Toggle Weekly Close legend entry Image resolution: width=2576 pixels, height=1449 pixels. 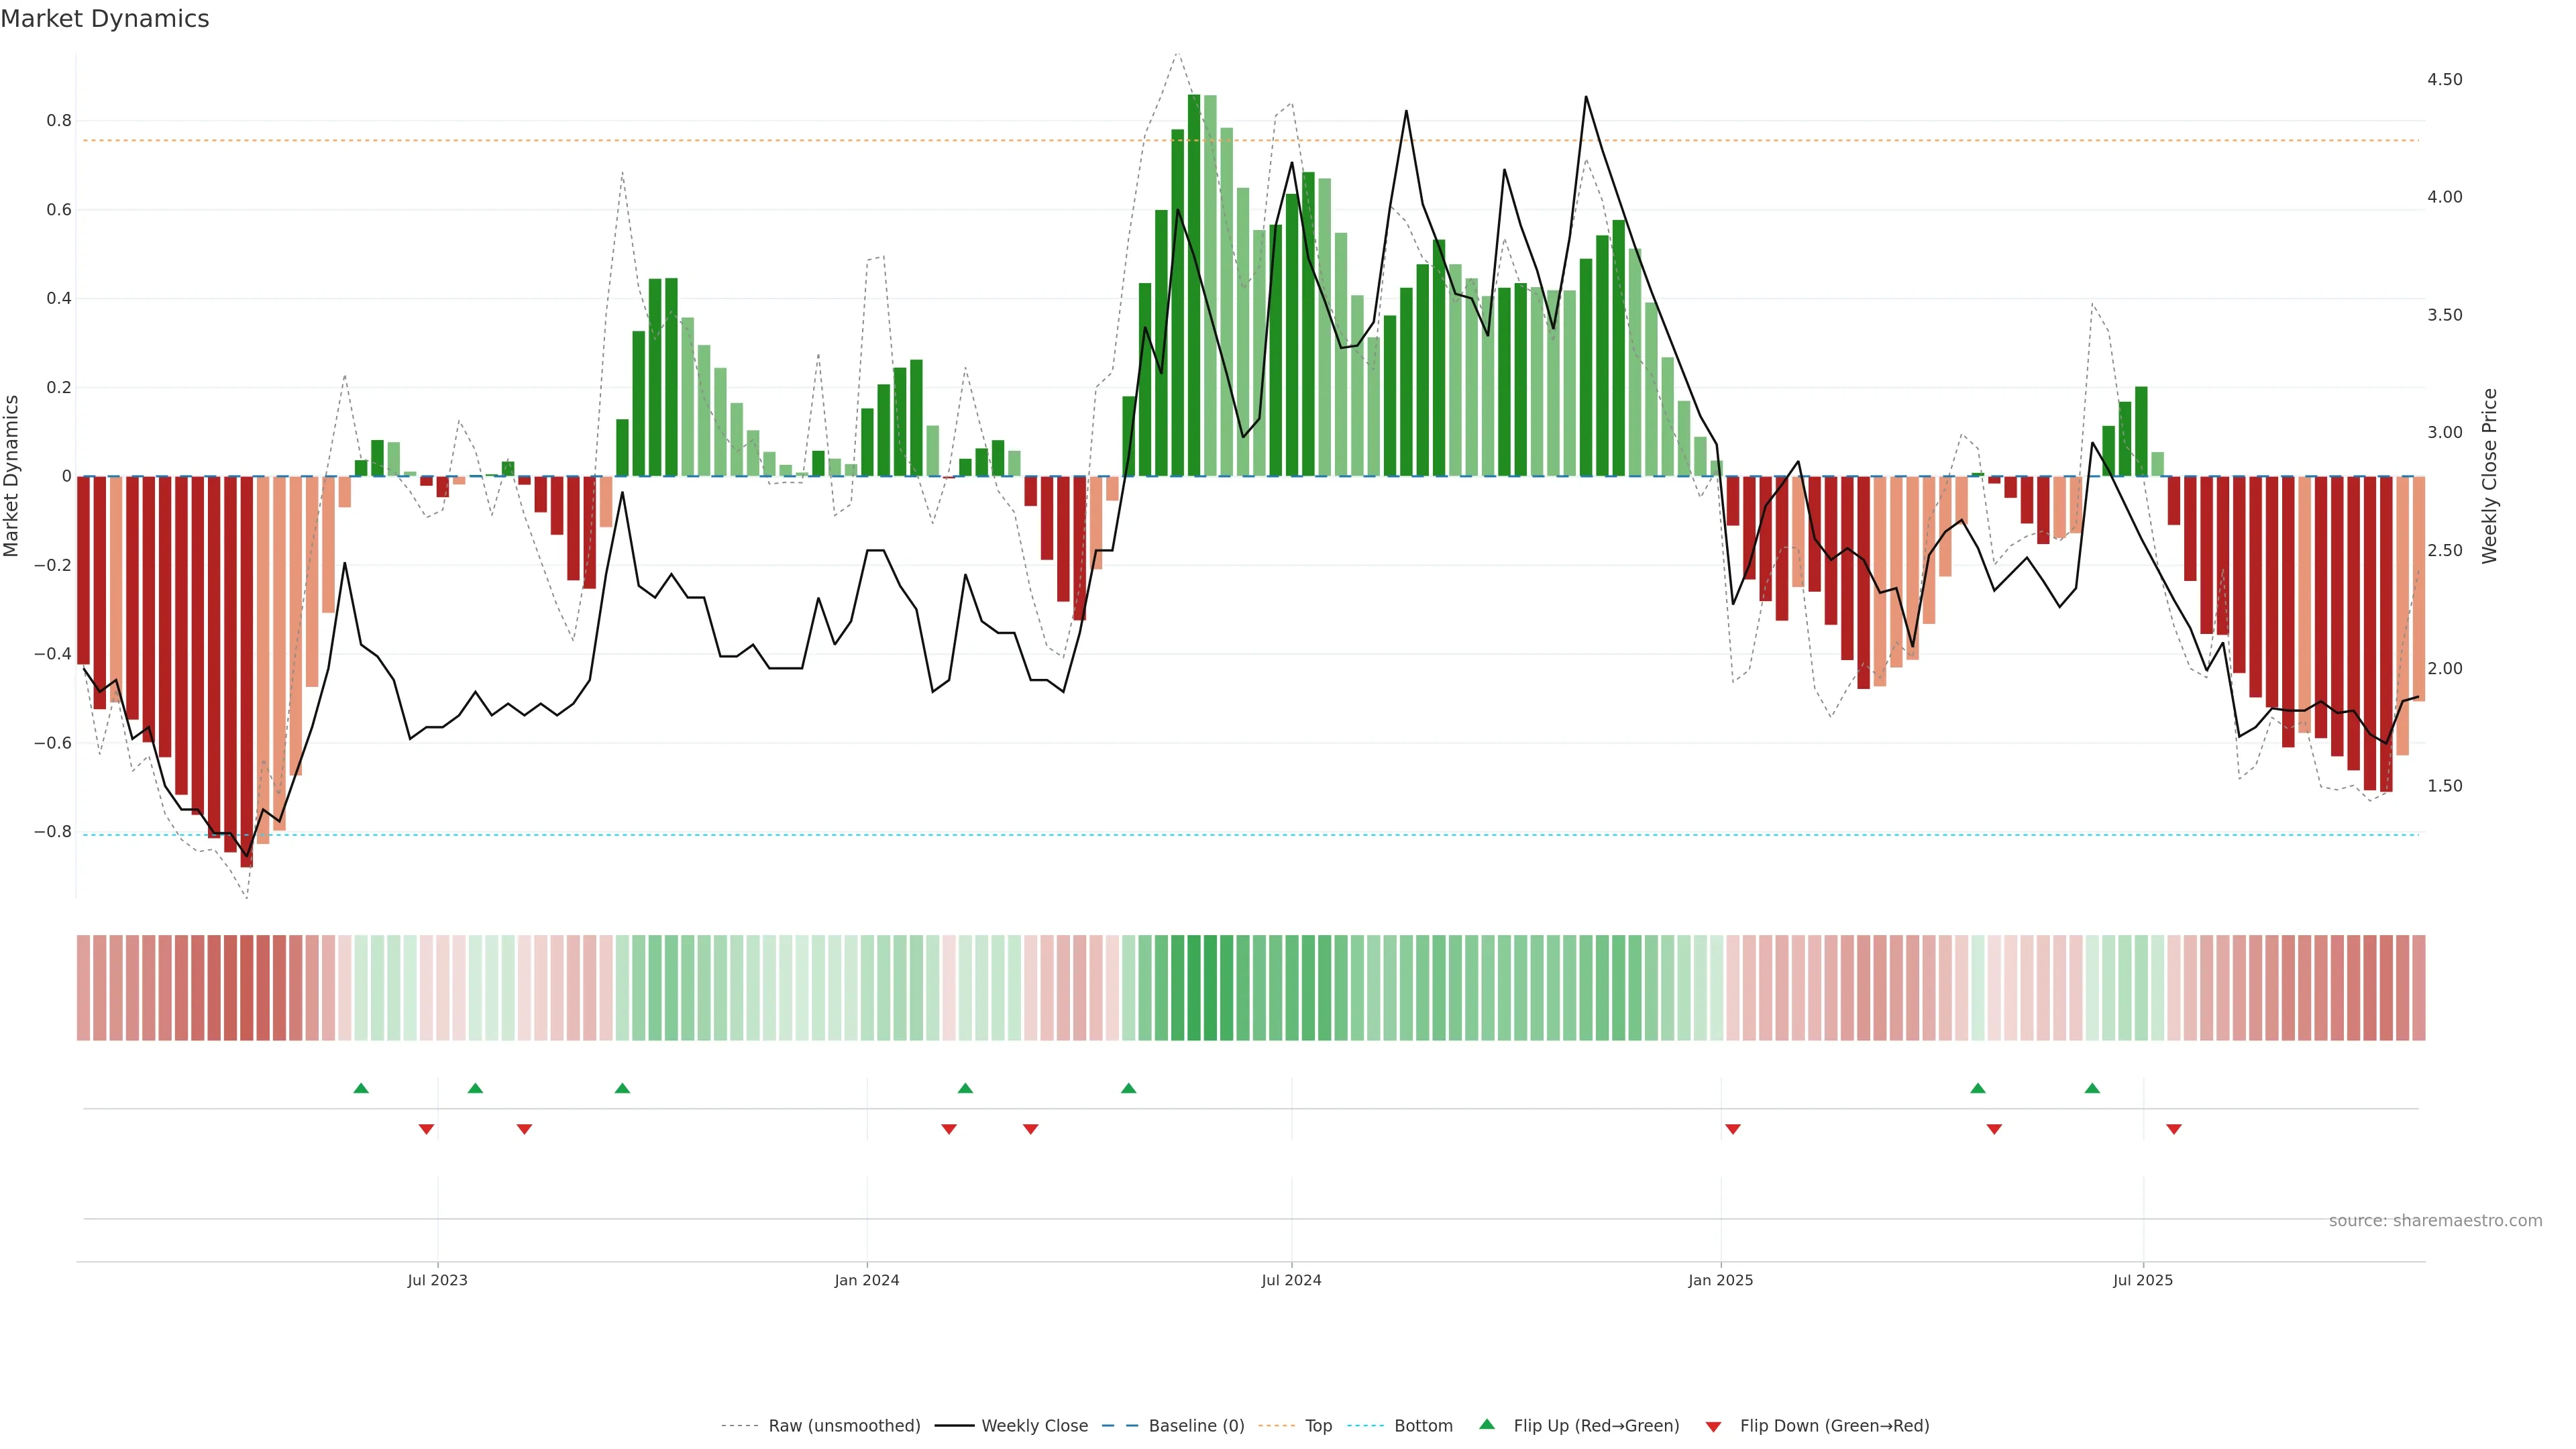pyautogui.click(x=1034, y=1425)
